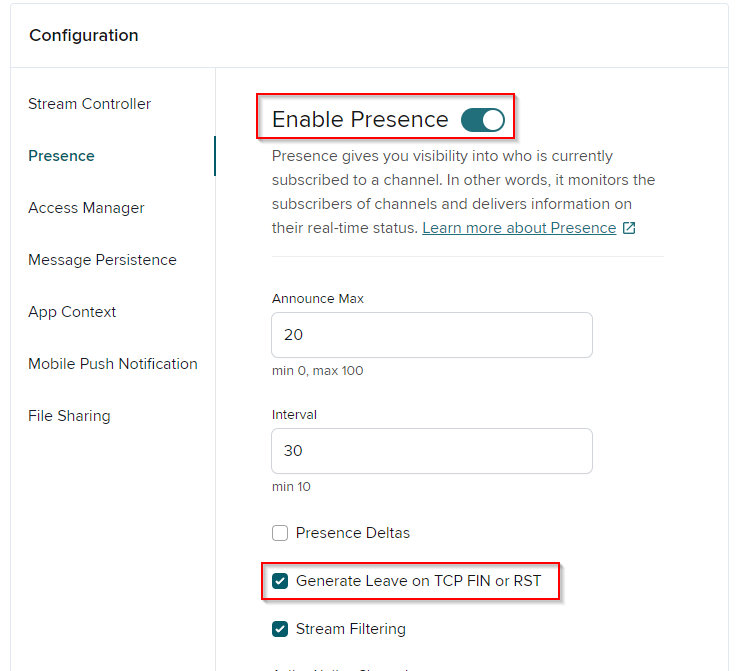The width and height of the screenshot is (747, 671).
Task: Click the Announce Max input field
Action: pos(431,335)
